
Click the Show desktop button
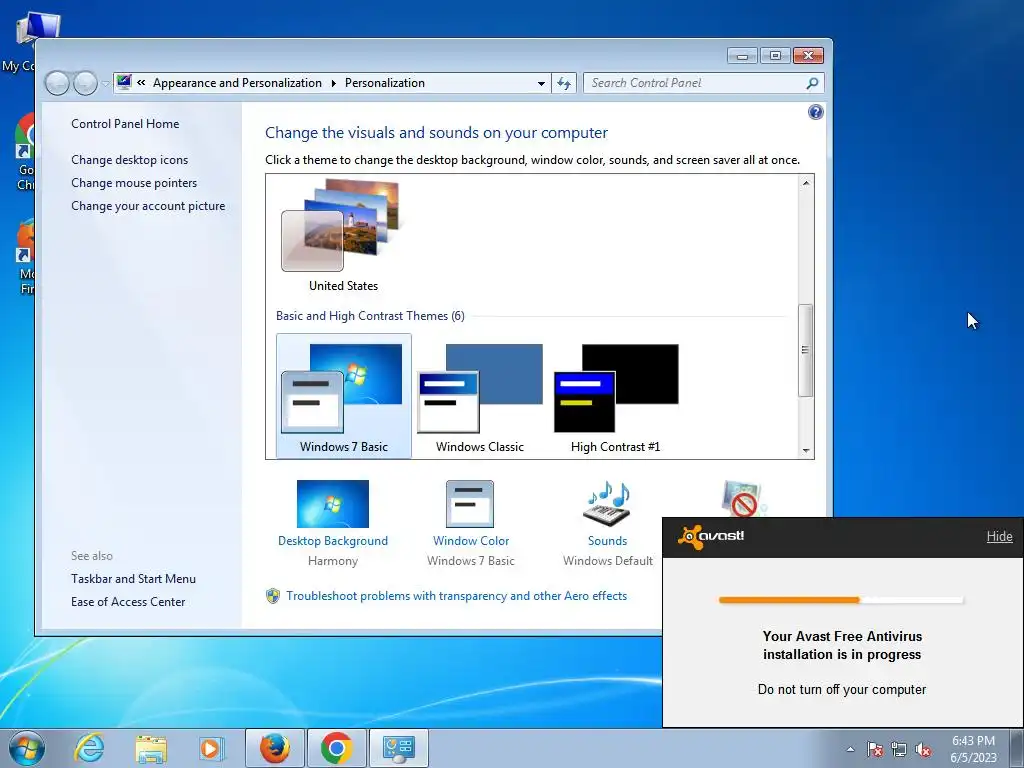tap(1018, 748)
